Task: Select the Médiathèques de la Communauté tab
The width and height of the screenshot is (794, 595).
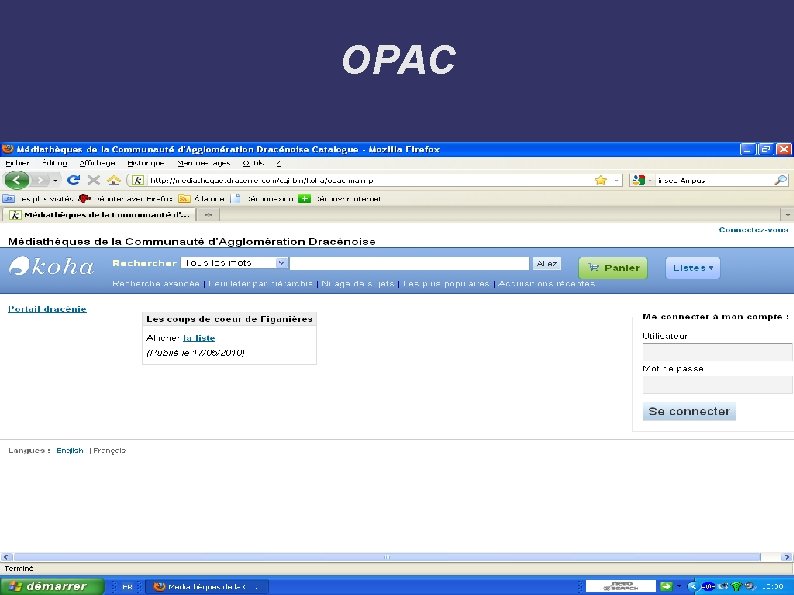Action: [99, 215]
